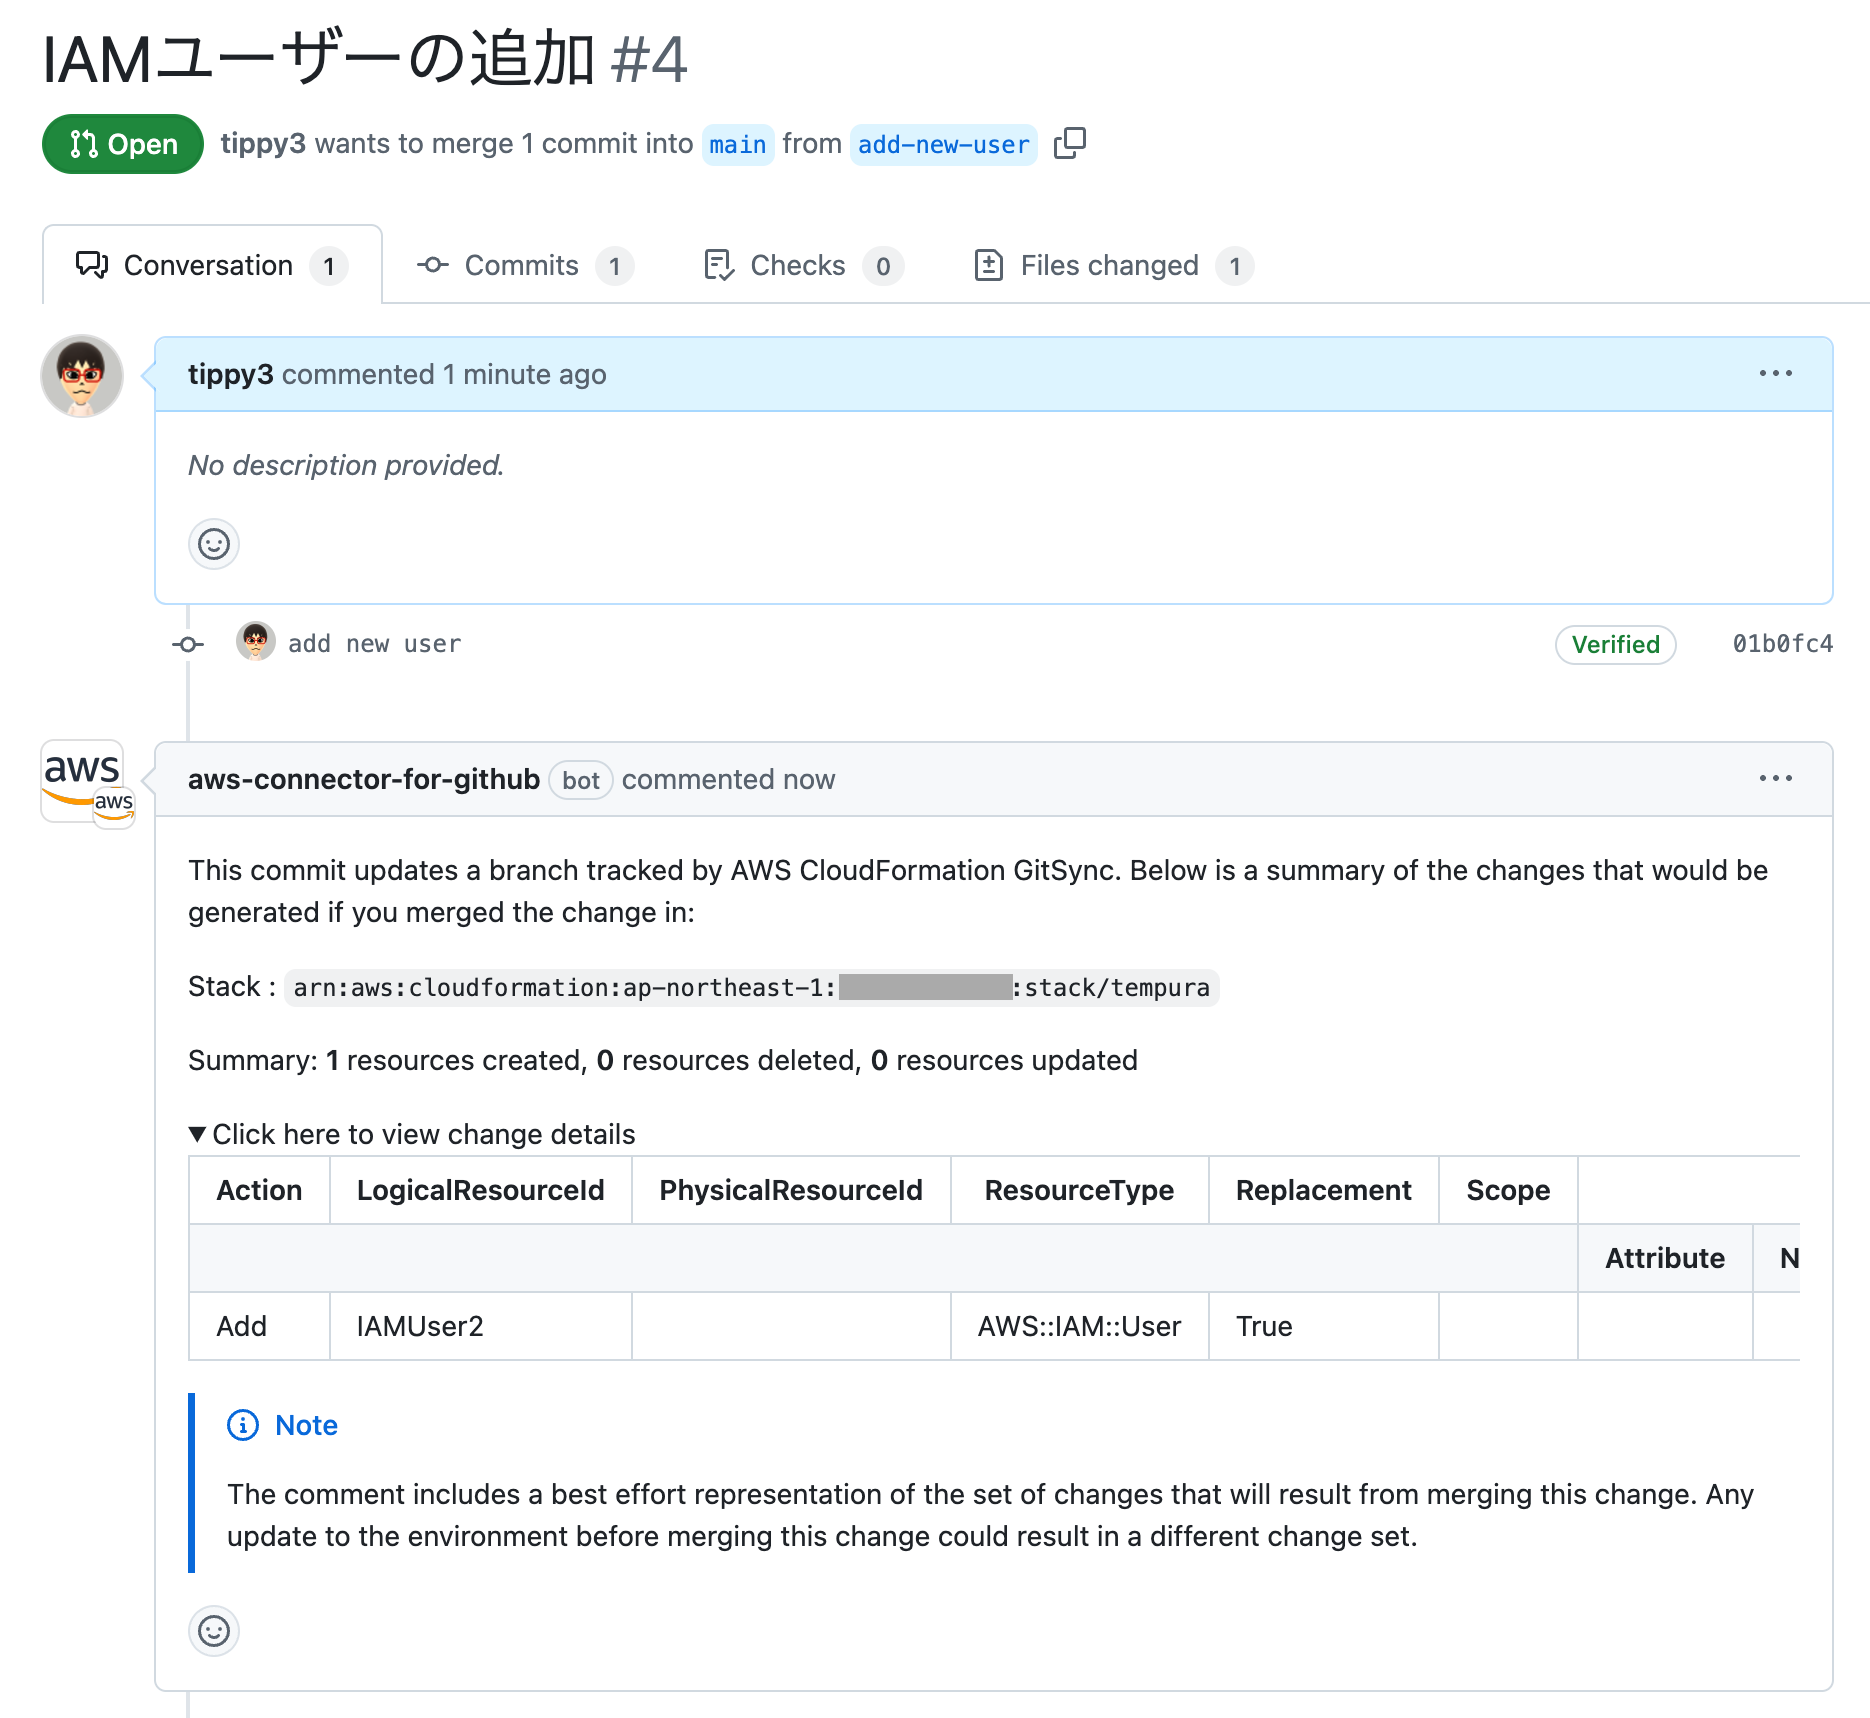Click the Replacement column header

pyautogui.click(x=1324, y=1190)
